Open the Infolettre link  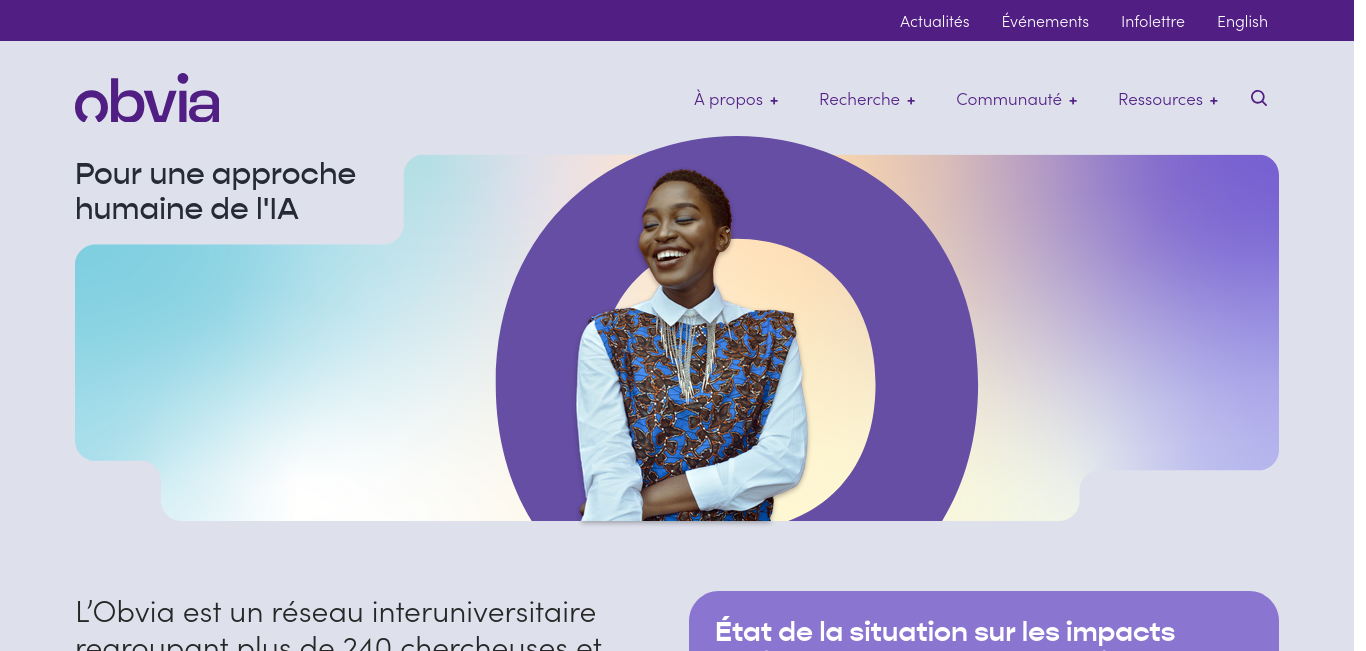[1153, 21]
